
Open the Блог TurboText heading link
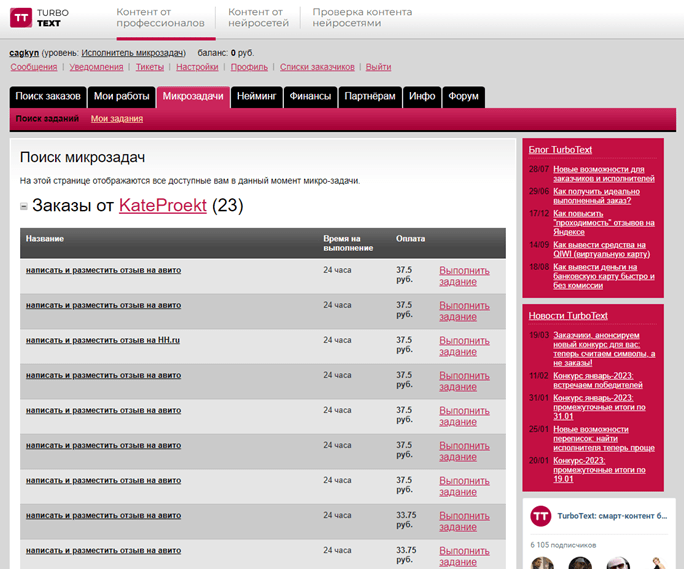pos(560,150)
